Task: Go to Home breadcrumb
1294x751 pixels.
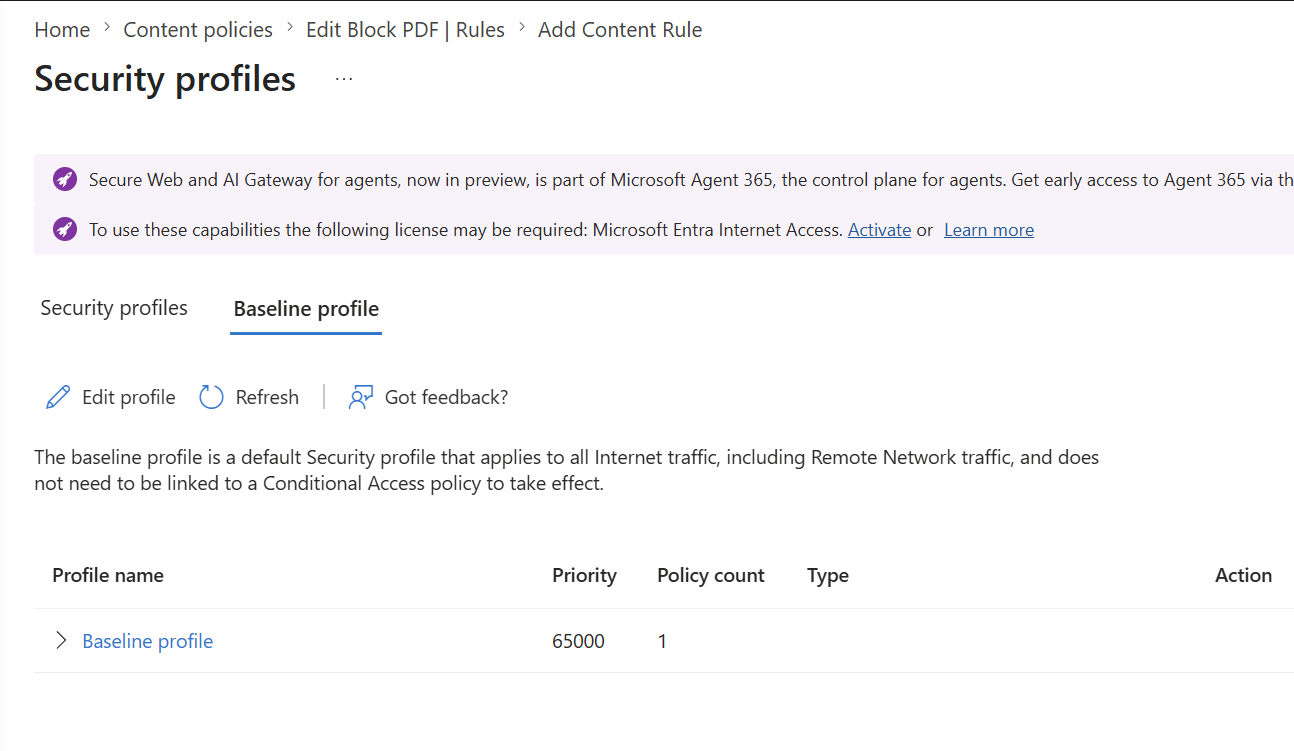Action: [x=62, y=30]
